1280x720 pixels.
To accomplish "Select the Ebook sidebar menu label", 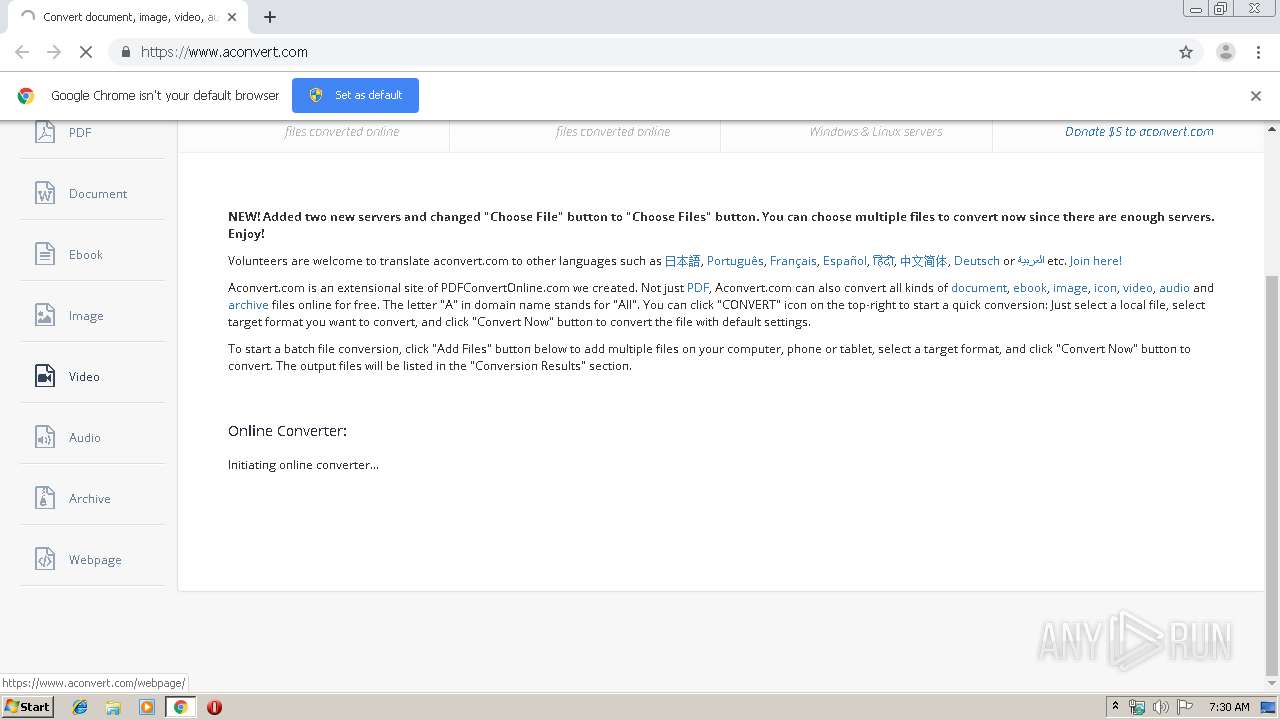I will point(86,255).
